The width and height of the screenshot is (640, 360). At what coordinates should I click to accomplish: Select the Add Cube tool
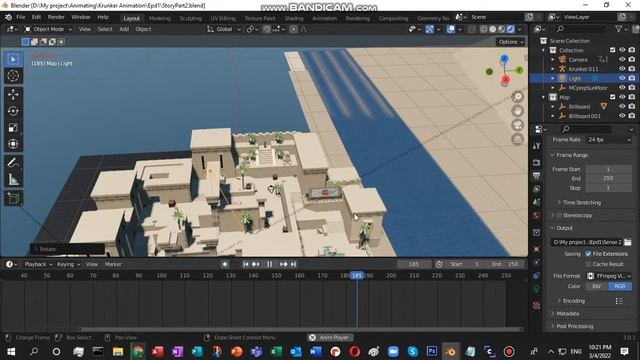click(13, 198)
